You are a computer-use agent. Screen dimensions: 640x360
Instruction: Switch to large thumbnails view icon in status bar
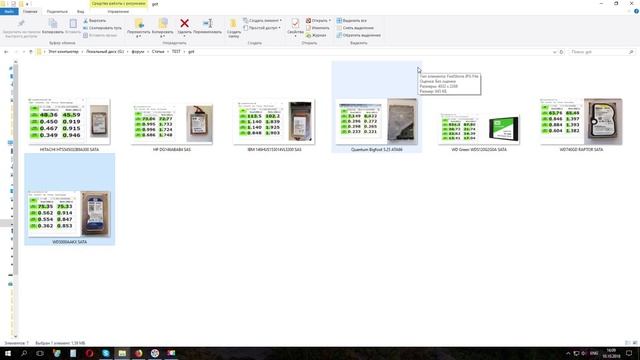(635, 343)
